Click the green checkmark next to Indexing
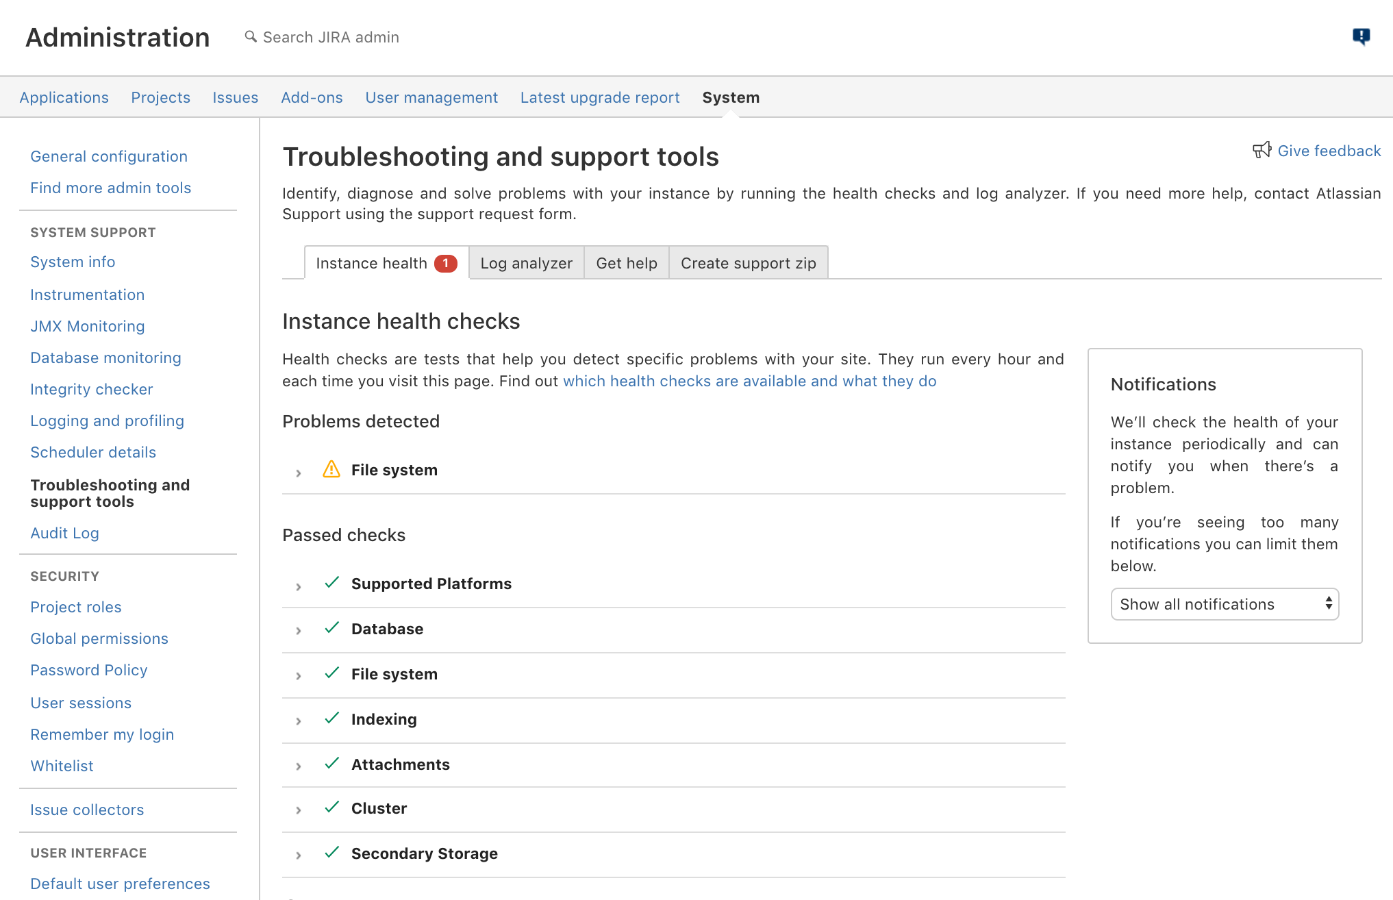 332,718
